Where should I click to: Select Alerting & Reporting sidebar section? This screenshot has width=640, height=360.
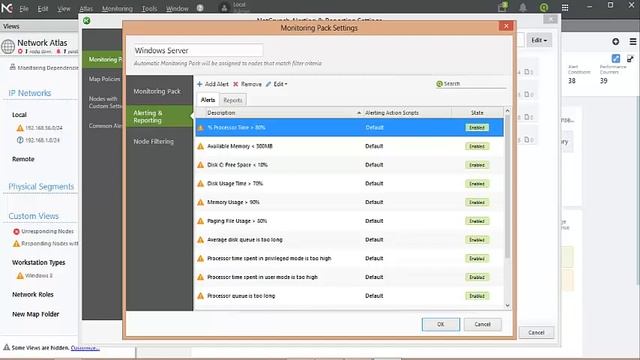coord(159,116)
